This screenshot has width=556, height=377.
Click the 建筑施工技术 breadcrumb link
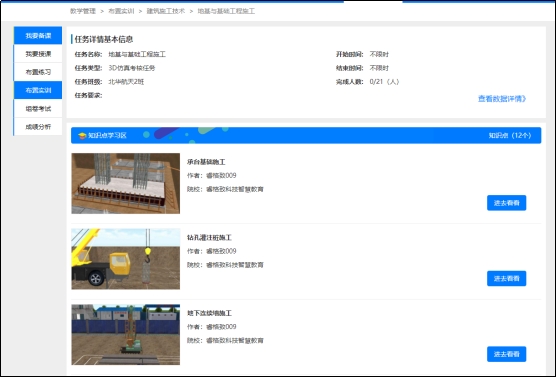point(166,11)
